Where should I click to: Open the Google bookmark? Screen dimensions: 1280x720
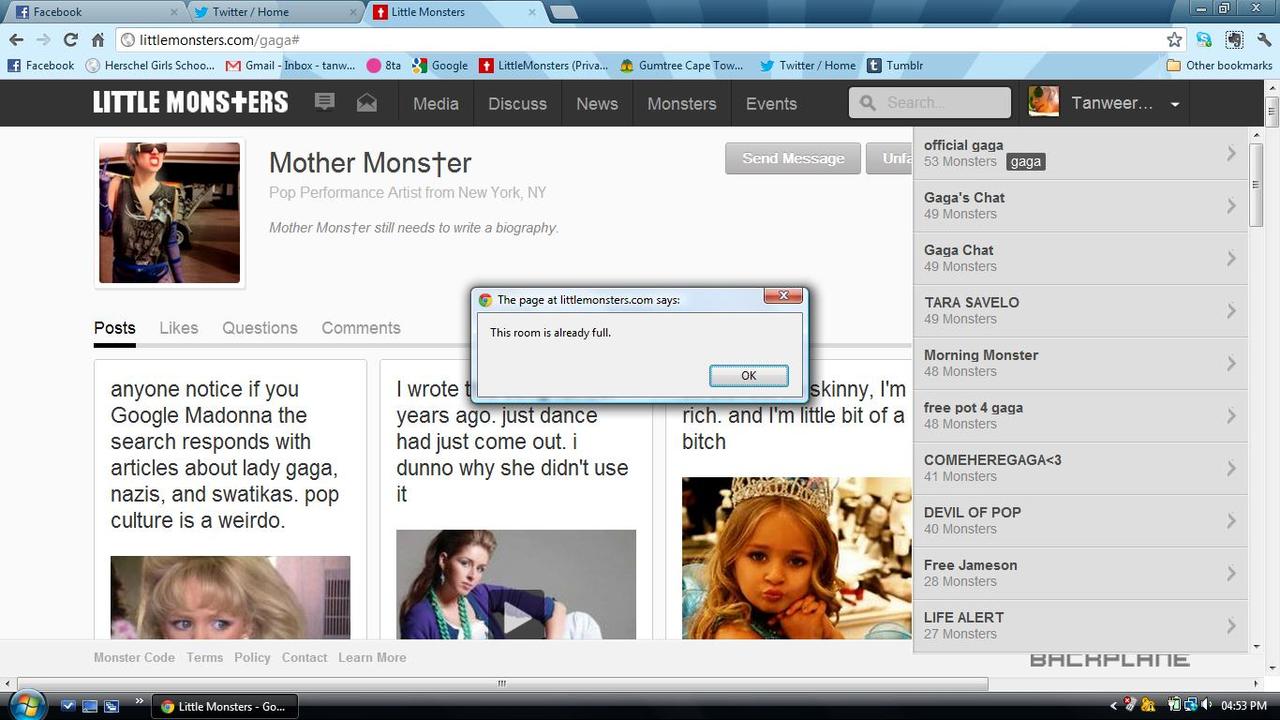coord(440,65)
